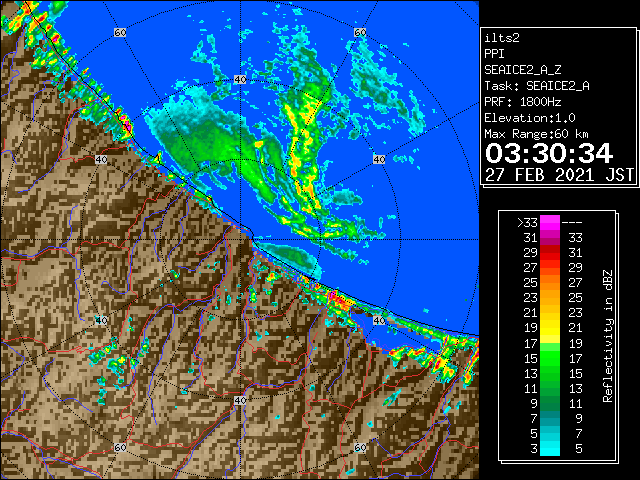This screenshot has width=640, height=480.
Task: Select the "Task: SEAICE2_A" line
Action: click(537, 86)
